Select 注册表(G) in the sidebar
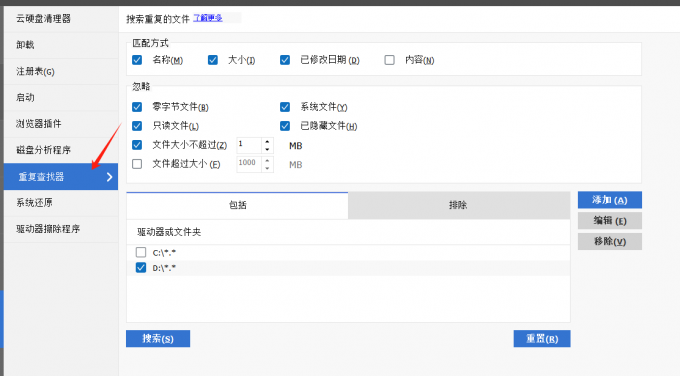Screen dimensions: 680x376 point(61,72)
